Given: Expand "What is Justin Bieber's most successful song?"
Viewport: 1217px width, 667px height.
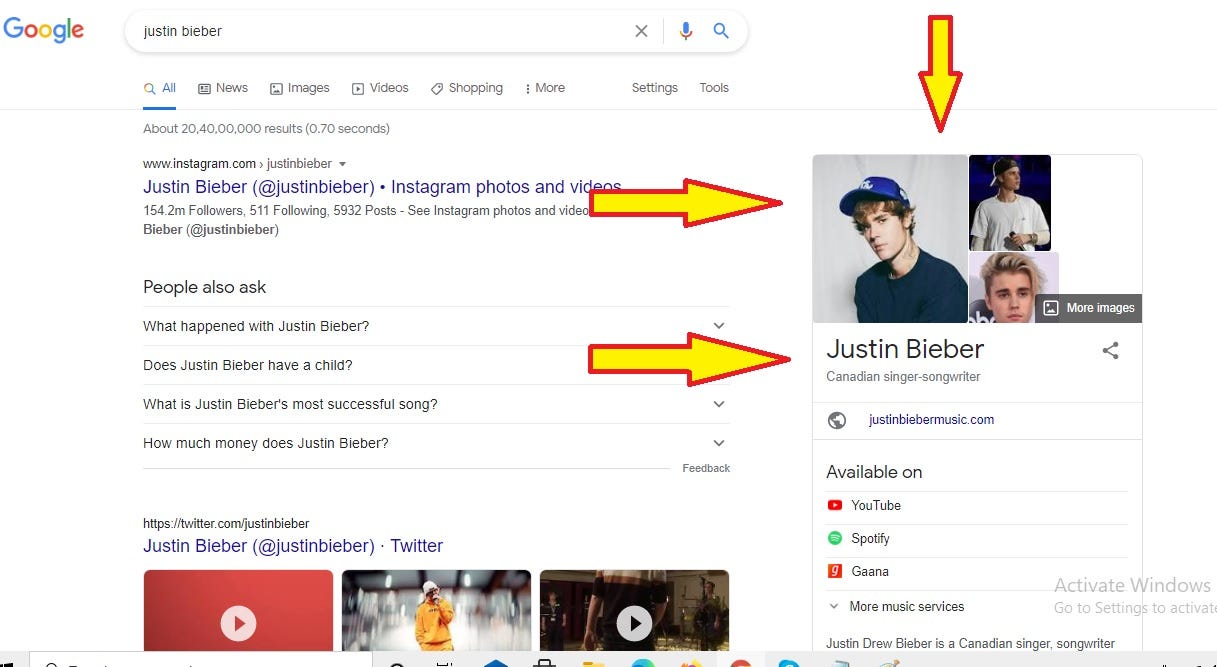Looking at the screenshot, I should tap(436, 404).
